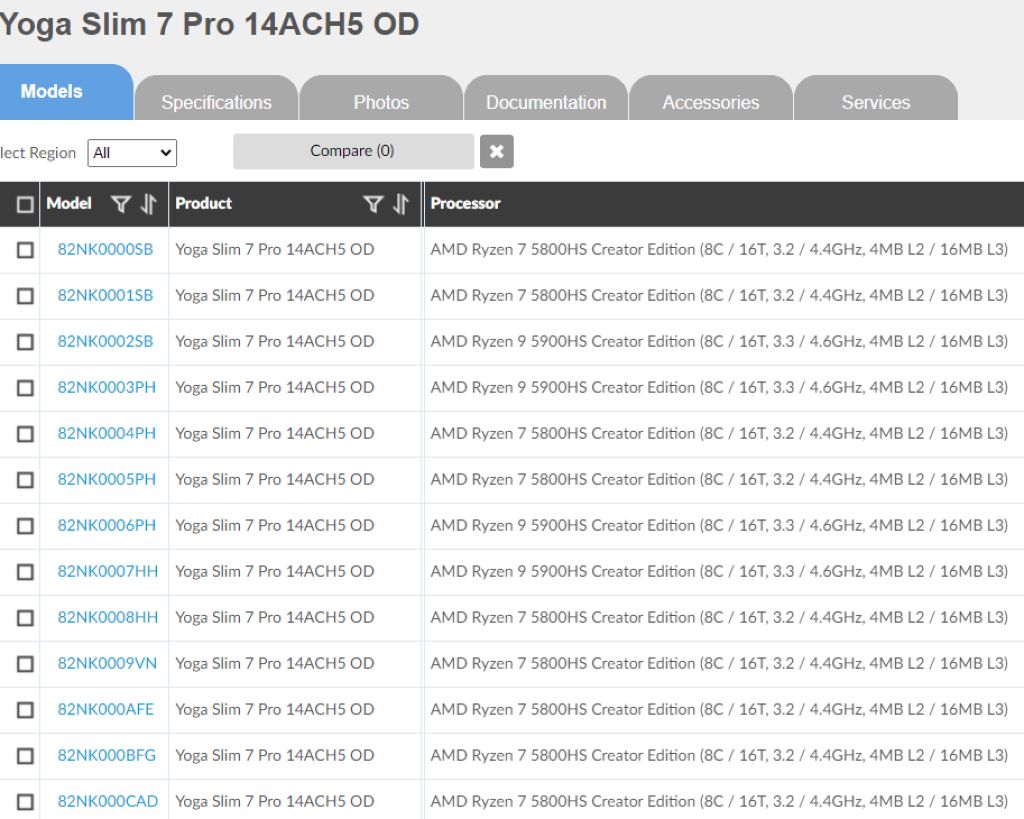Enable the checkbox for 82NK000AFE
Viewport: 1024px width, 819px height.
point(25,710)
